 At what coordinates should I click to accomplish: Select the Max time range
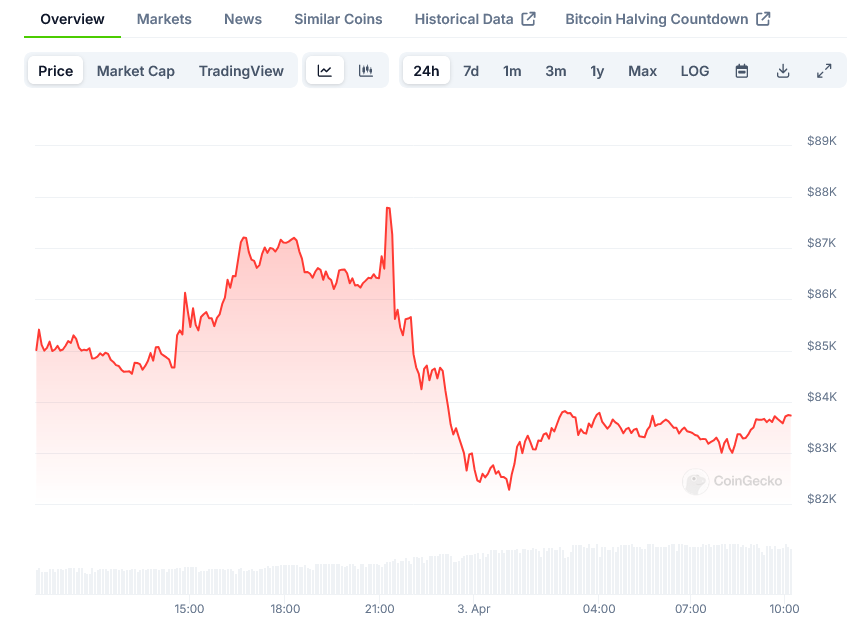coord(642,71)
